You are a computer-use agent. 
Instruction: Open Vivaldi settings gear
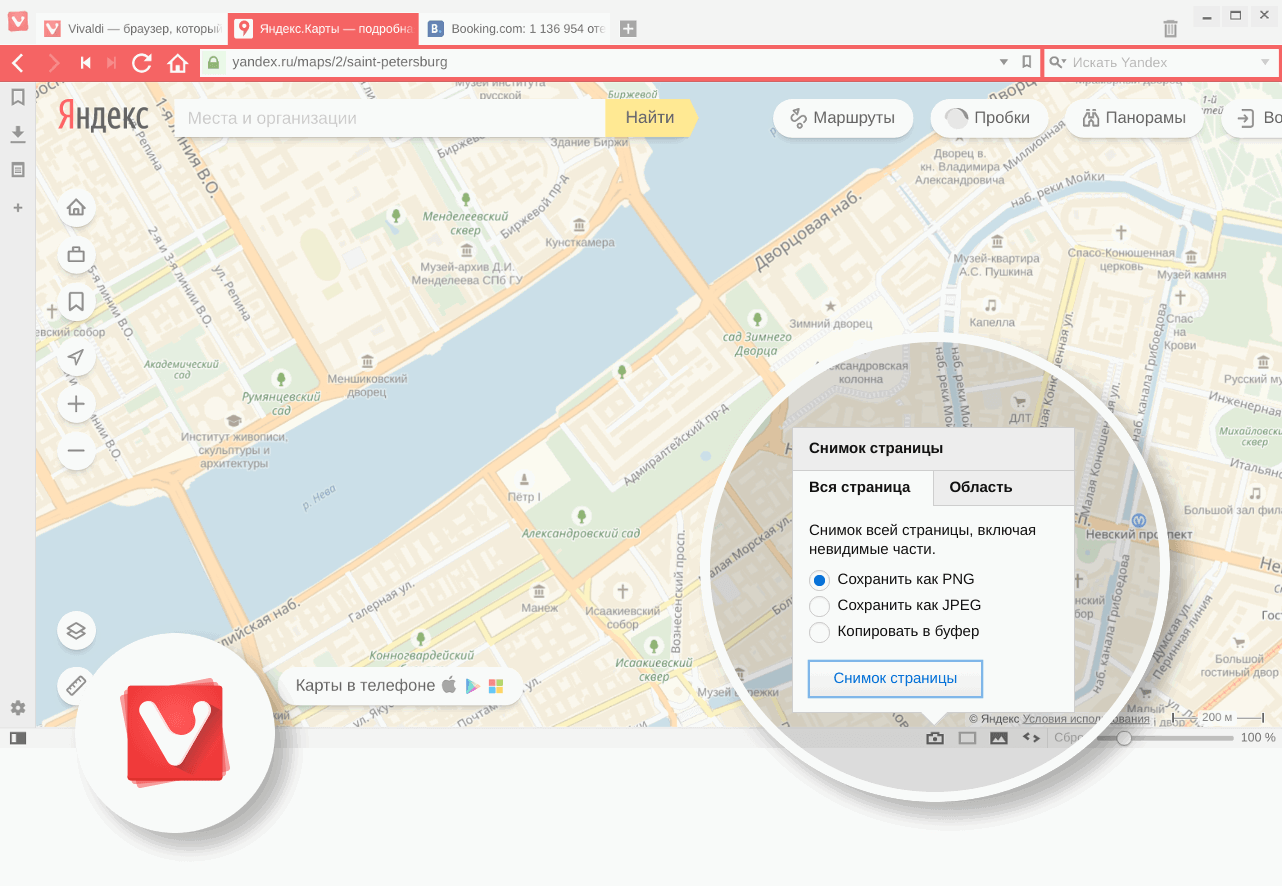coord(17,709)
